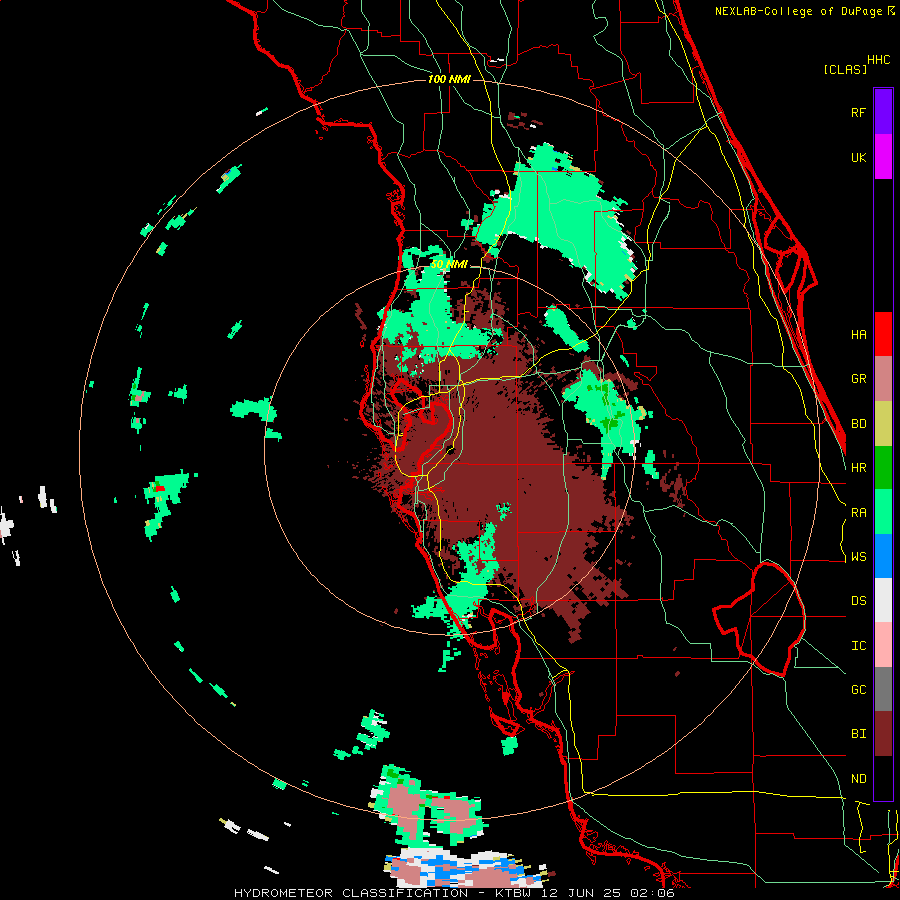The height and width of the screenshot is (900, 900).
Task: Click the [CLAS] legend heading
Action: coord(845,69)
